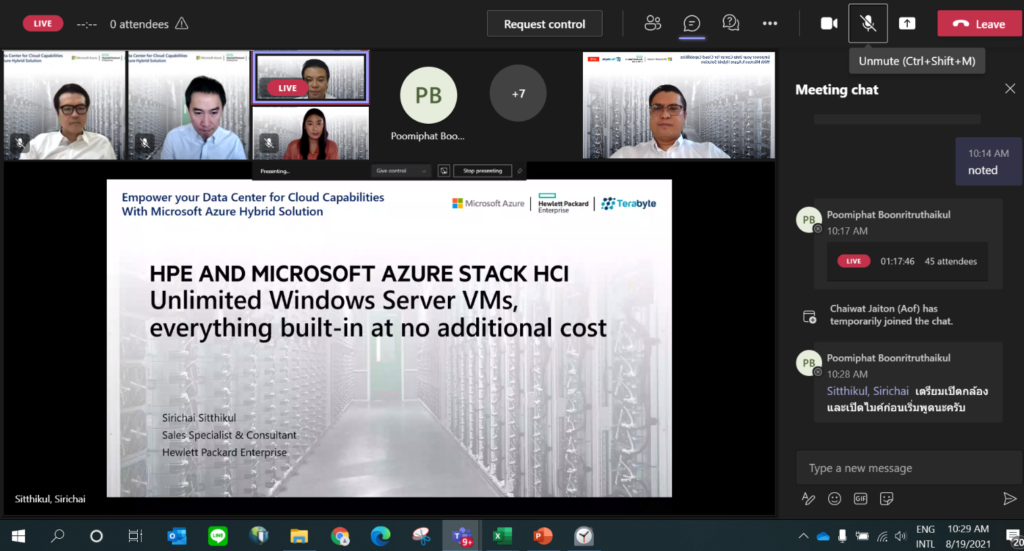This screenshot has width=1024, height=551.
Task: Click Poomiphat's 10:17 AM message avatar
Action: click(808, 219)
